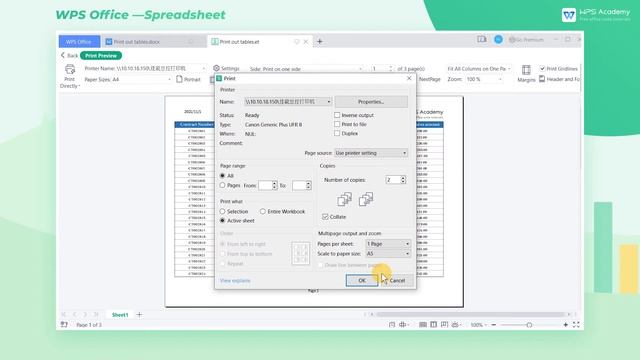Click the From page input field

265,185
